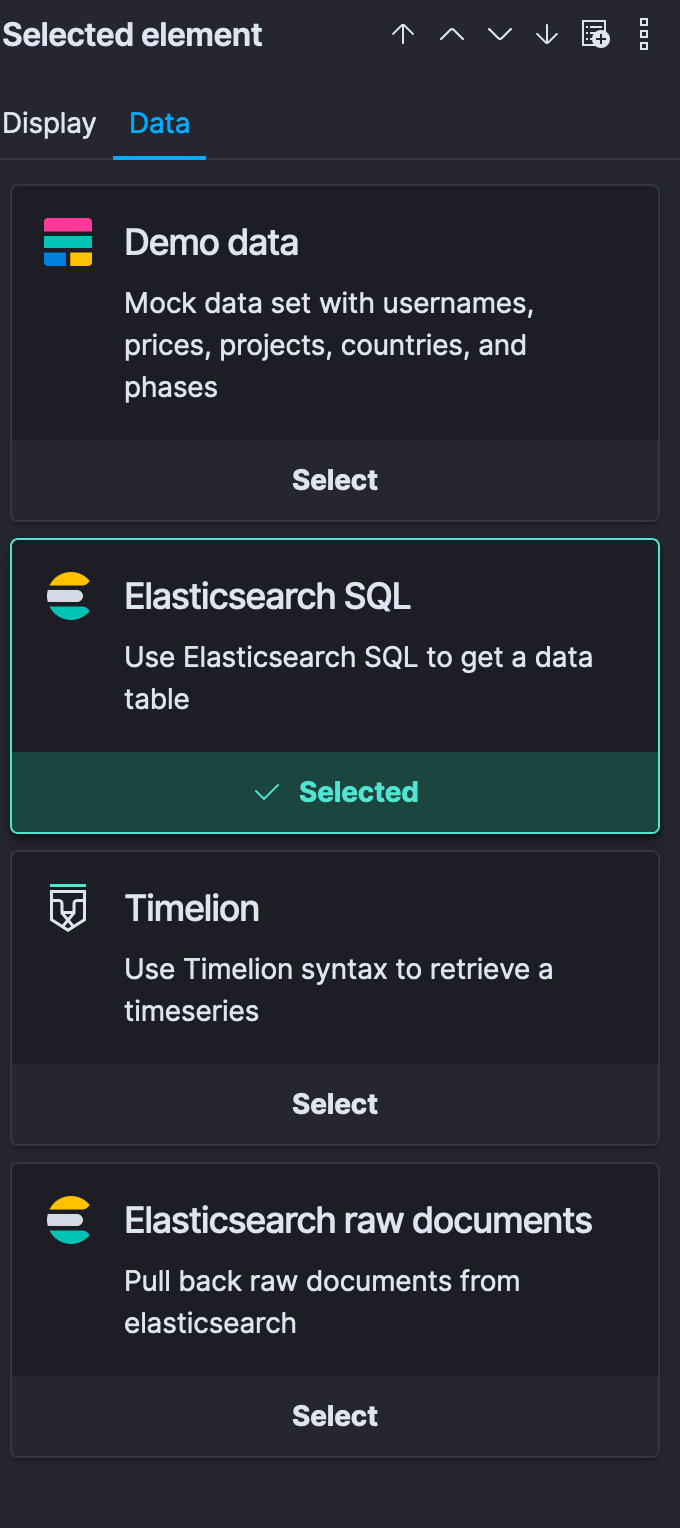The image size is (680, 1528).
Task: Open the Data tab
Action: [160, 123]
